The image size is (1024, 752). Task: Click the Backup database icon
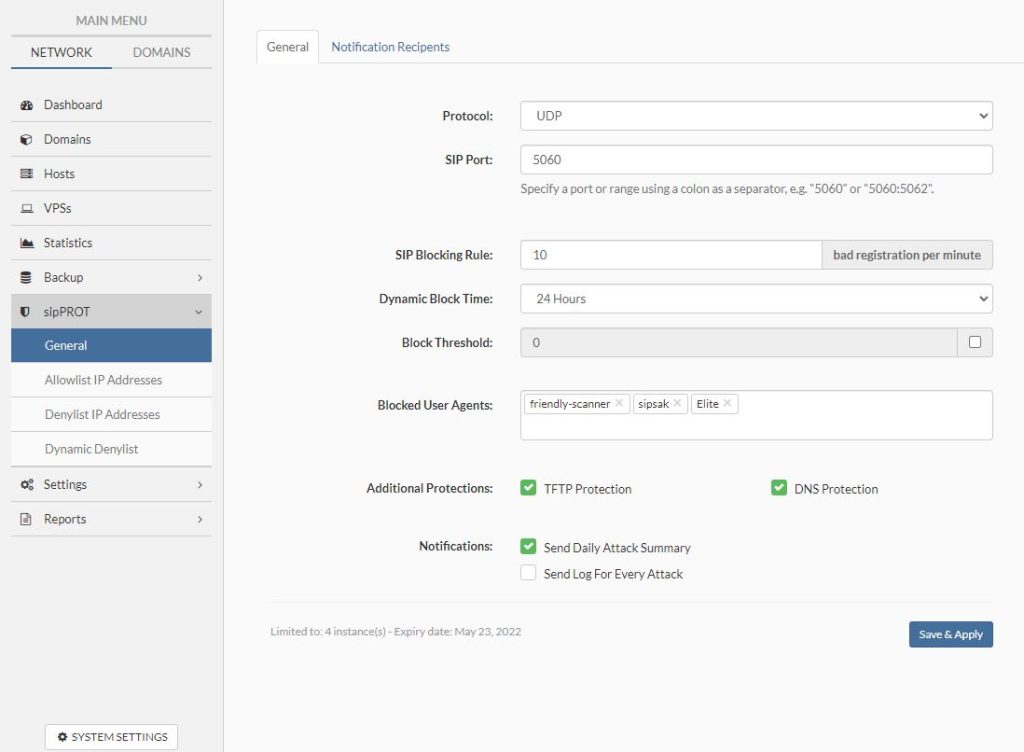pos(27,278)
